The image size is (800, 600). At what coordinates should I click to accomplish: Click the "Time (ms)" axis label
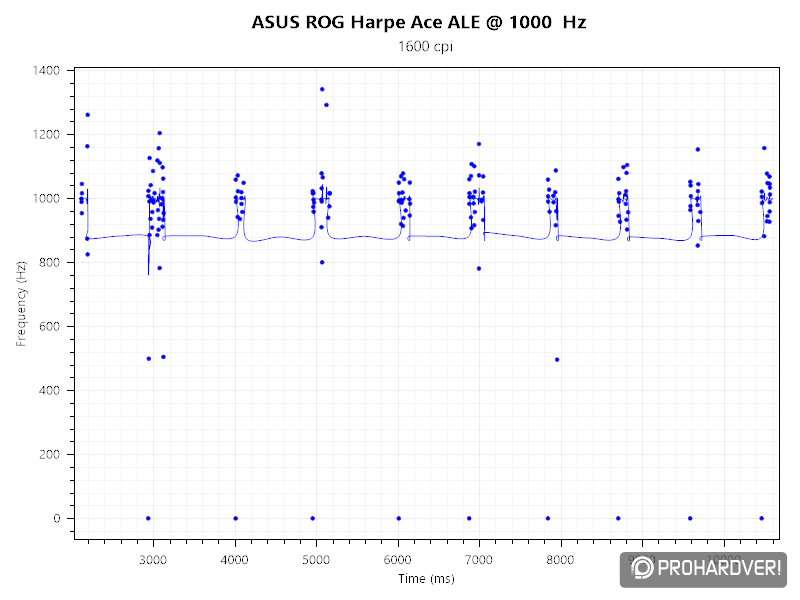pyautogui.click(x=426, y=579)
